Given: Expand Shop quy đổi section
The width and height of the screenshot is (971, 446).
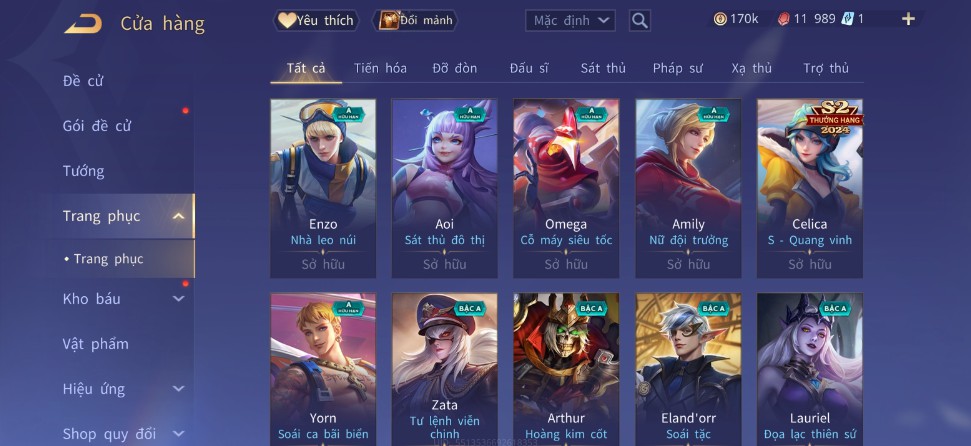Looking at the screenshot, I should click(178, 434).
